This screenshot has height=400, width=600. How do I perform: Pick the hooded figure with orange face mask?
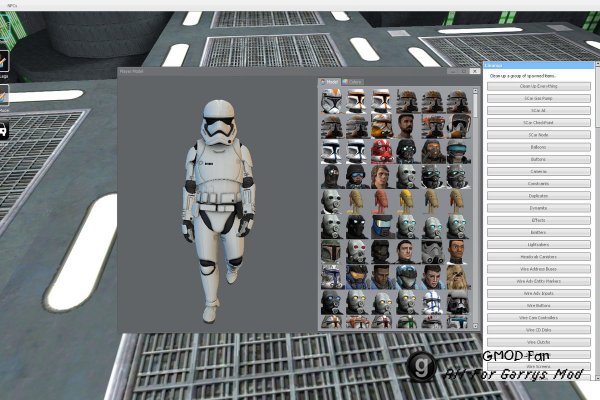click(x=432, y=152)
